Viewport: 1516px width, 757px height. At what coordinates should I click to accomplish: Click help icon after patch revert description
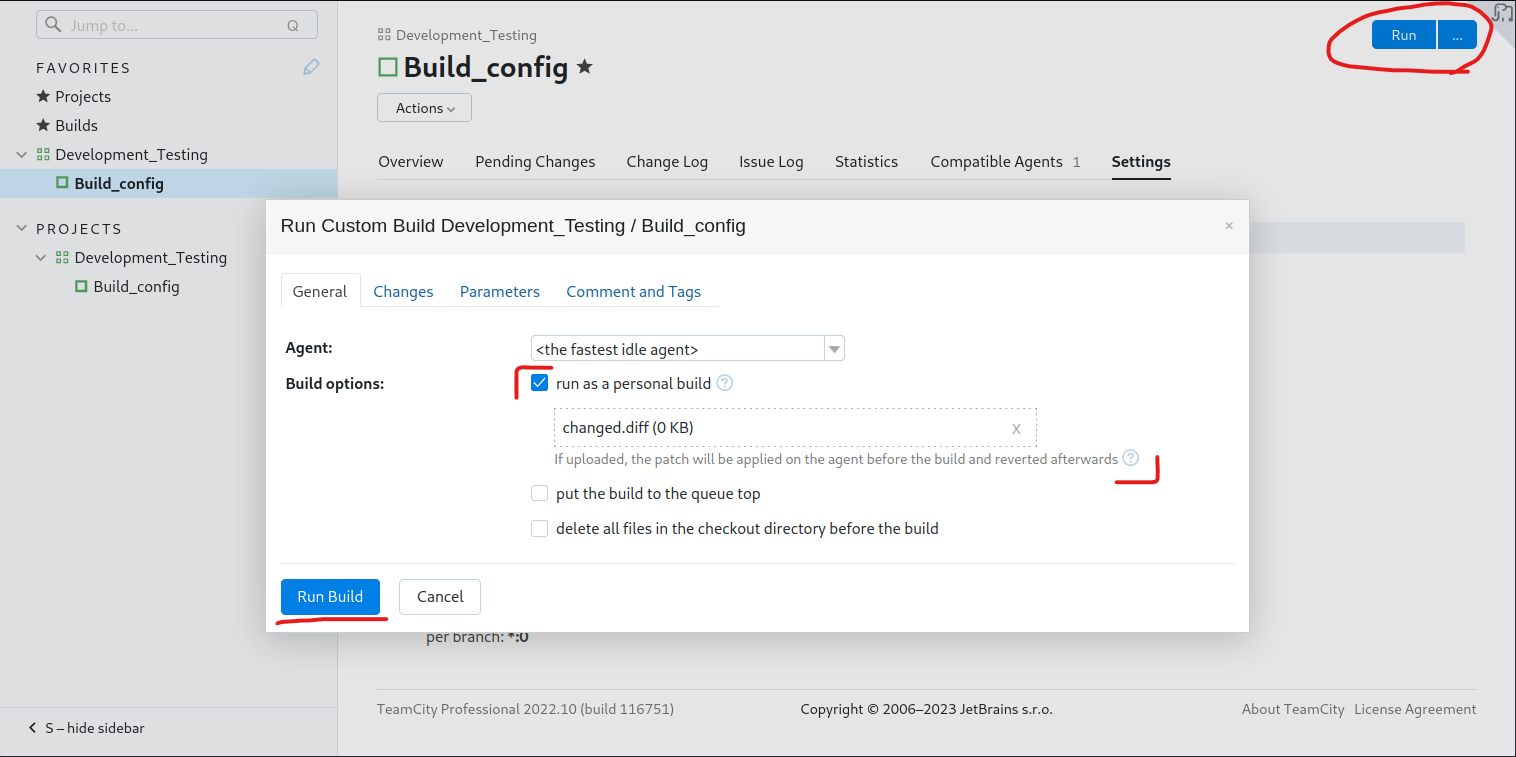[x=1131, y=457]
